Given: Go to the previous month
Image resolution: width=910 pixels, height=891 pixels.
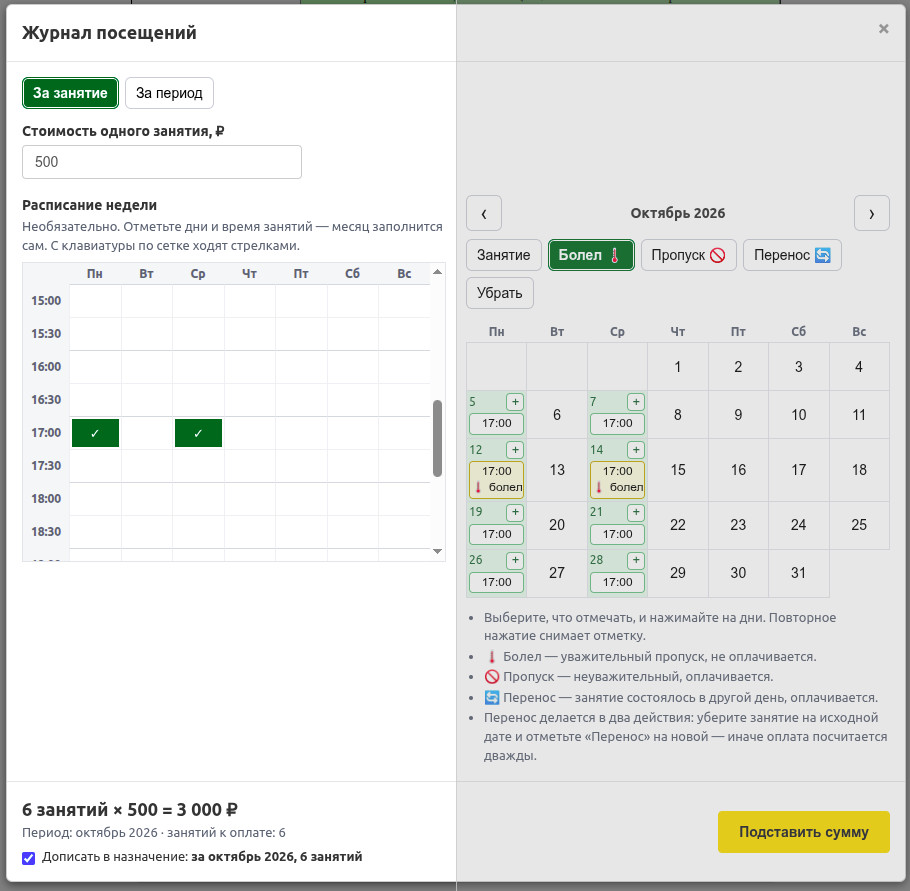Looking at the screenshot, I should click(484, 214).
